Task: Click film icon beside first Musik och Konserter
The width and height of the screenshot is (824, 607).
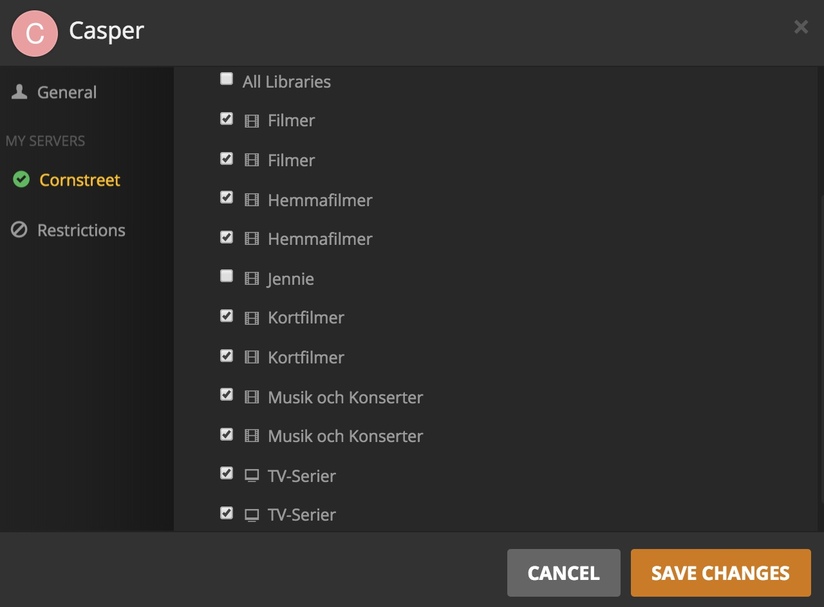Action: [x=252, y=397]
